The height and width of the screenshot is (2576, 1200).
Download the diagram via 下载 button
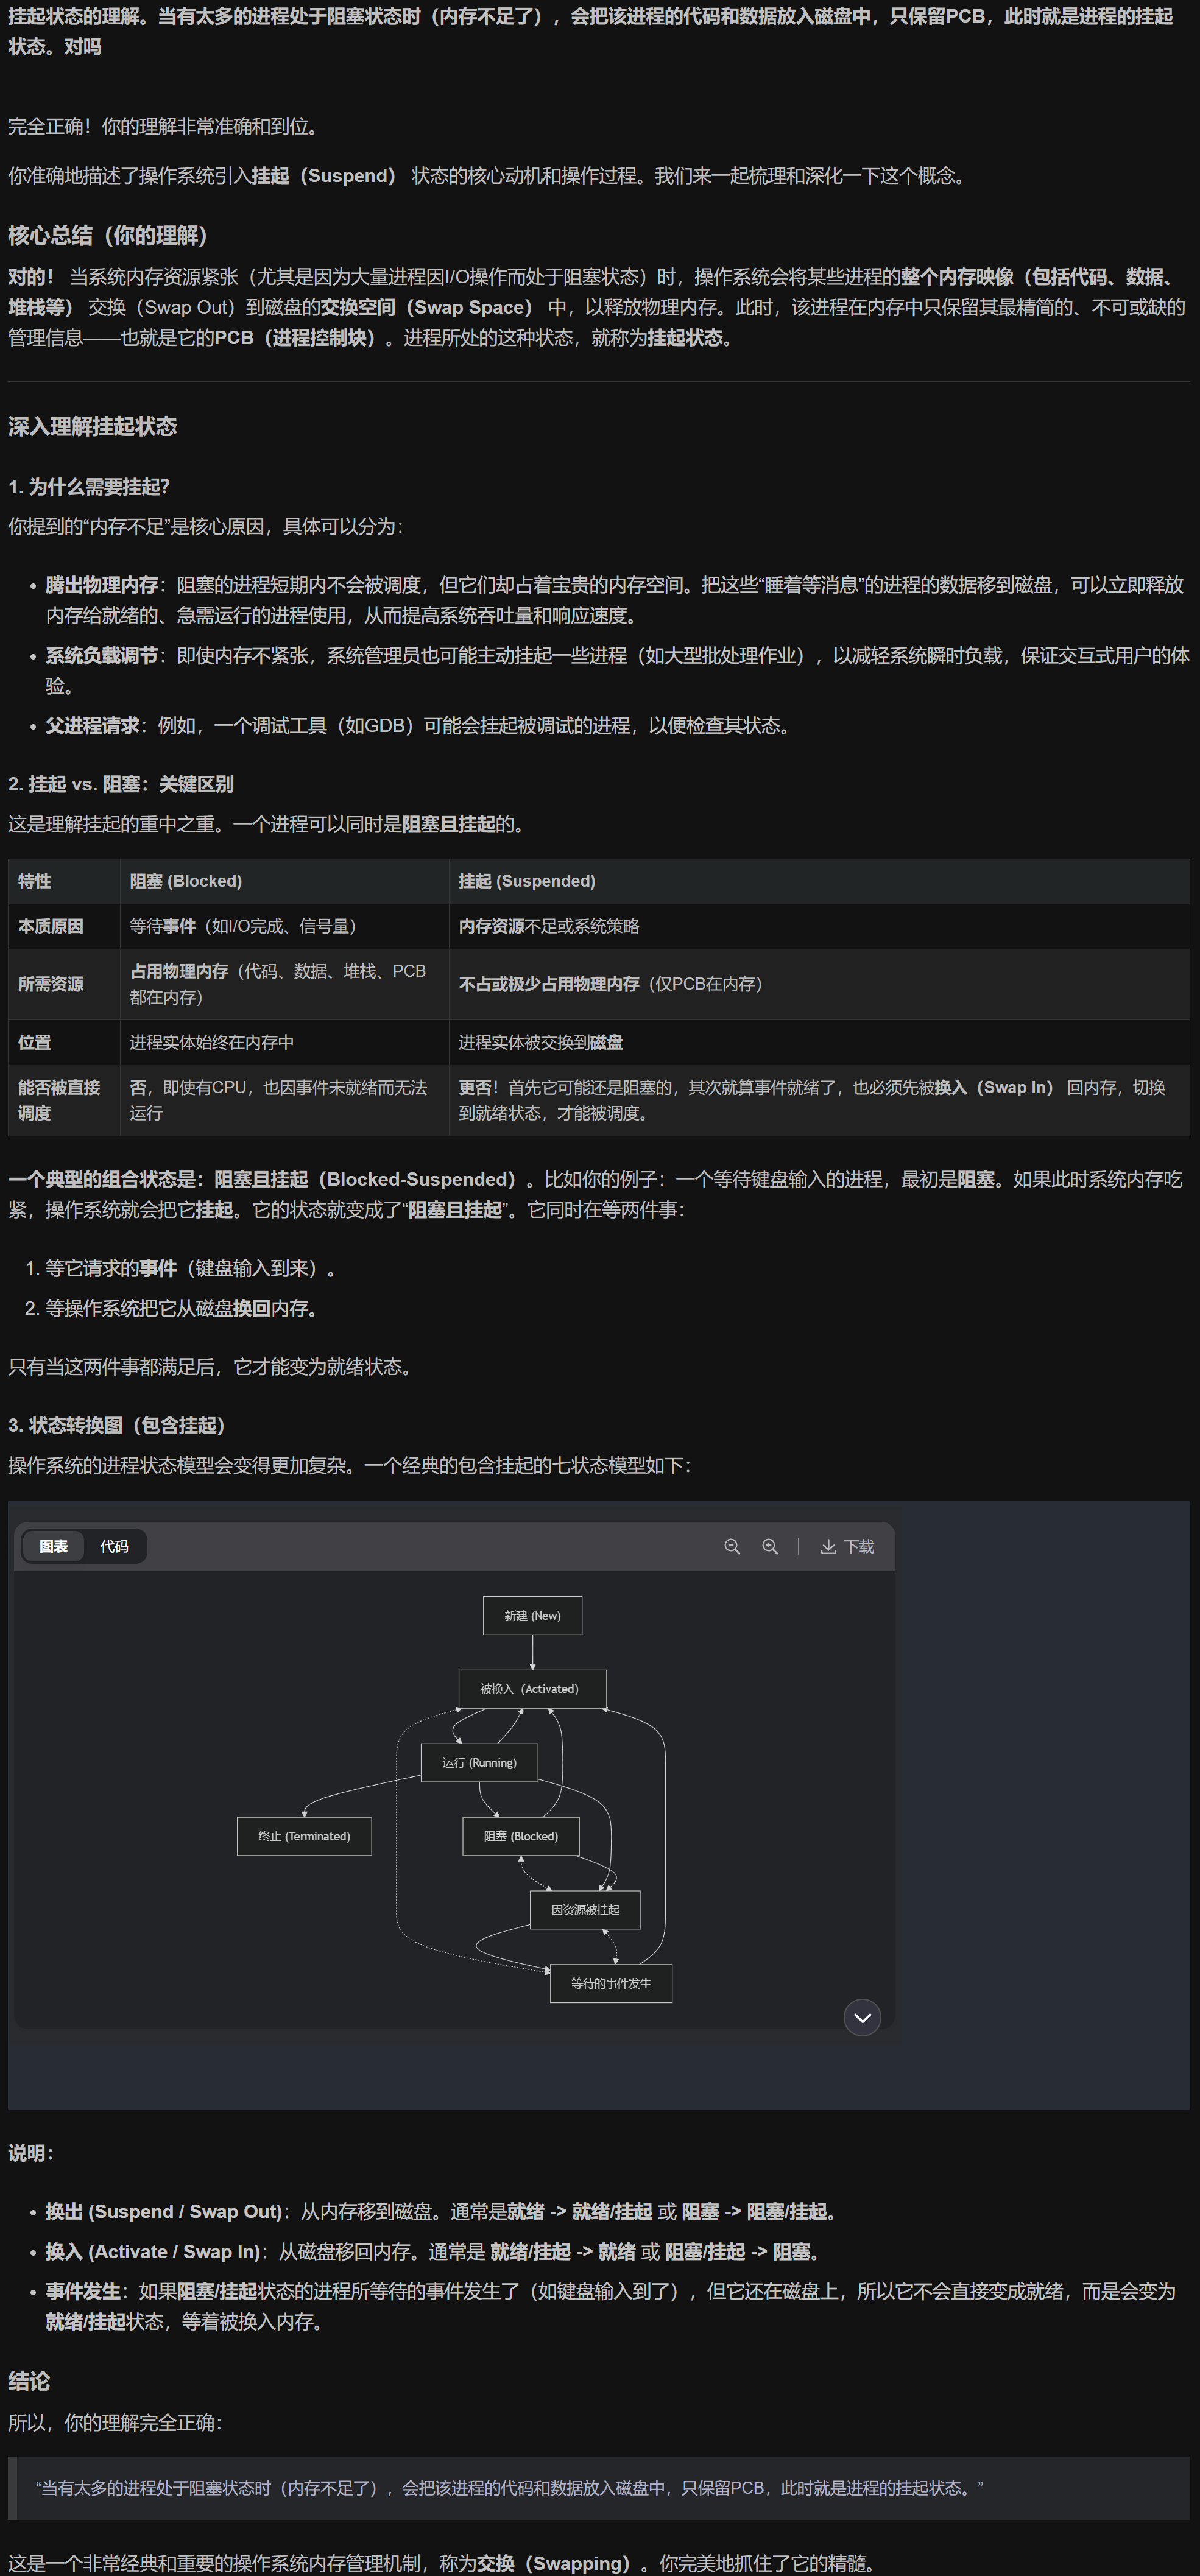click(847, 1547)
